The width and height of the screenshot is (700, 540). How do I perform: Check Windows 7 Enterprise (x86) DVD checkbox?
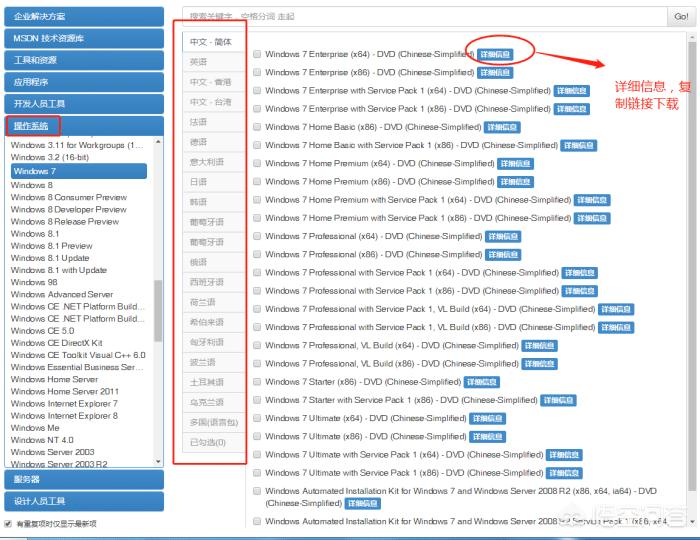point(257,72)
